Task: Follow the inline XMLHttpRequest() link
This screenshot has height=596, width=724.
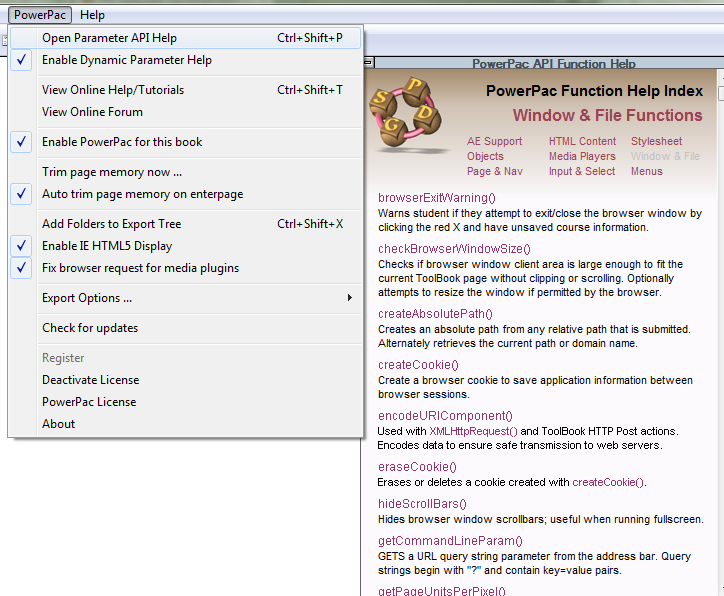Action: click(x=473, y=431)
